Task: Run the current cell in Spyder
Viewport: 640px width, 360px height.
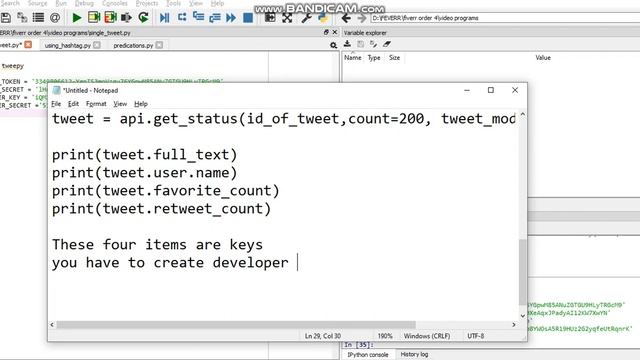Action: pyautogui.click(x=94, y=18)
